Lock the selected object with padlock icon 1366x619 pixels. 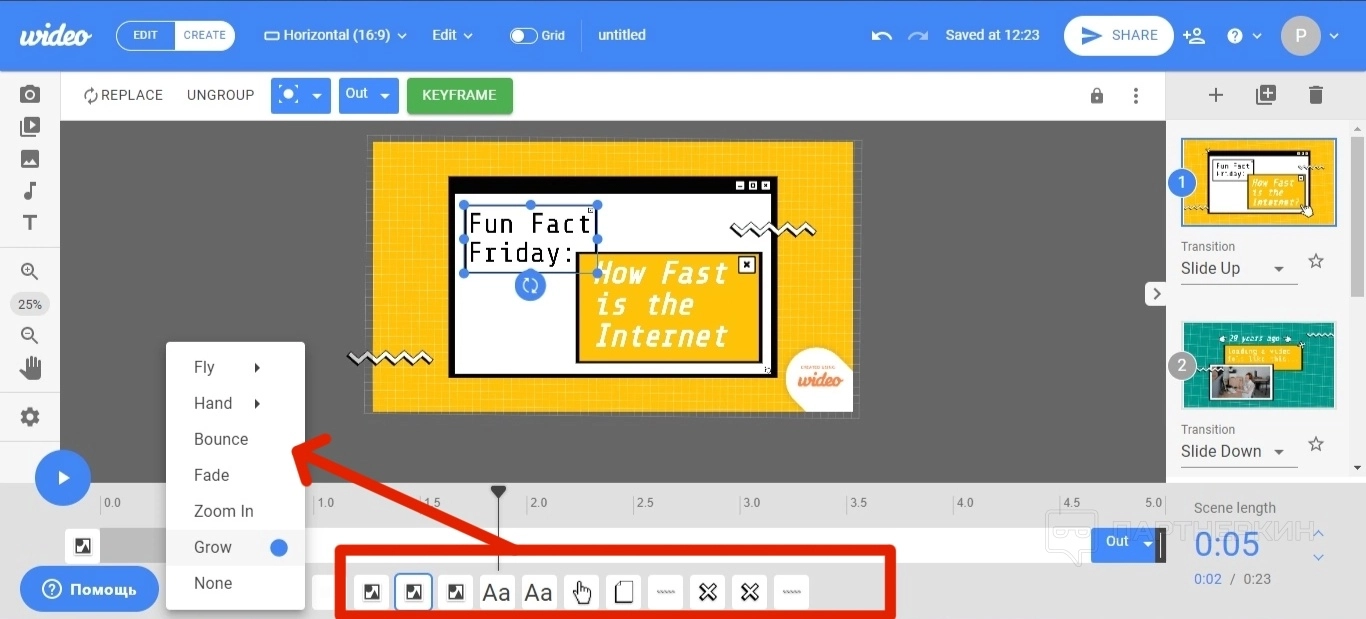click(1097, 96)
